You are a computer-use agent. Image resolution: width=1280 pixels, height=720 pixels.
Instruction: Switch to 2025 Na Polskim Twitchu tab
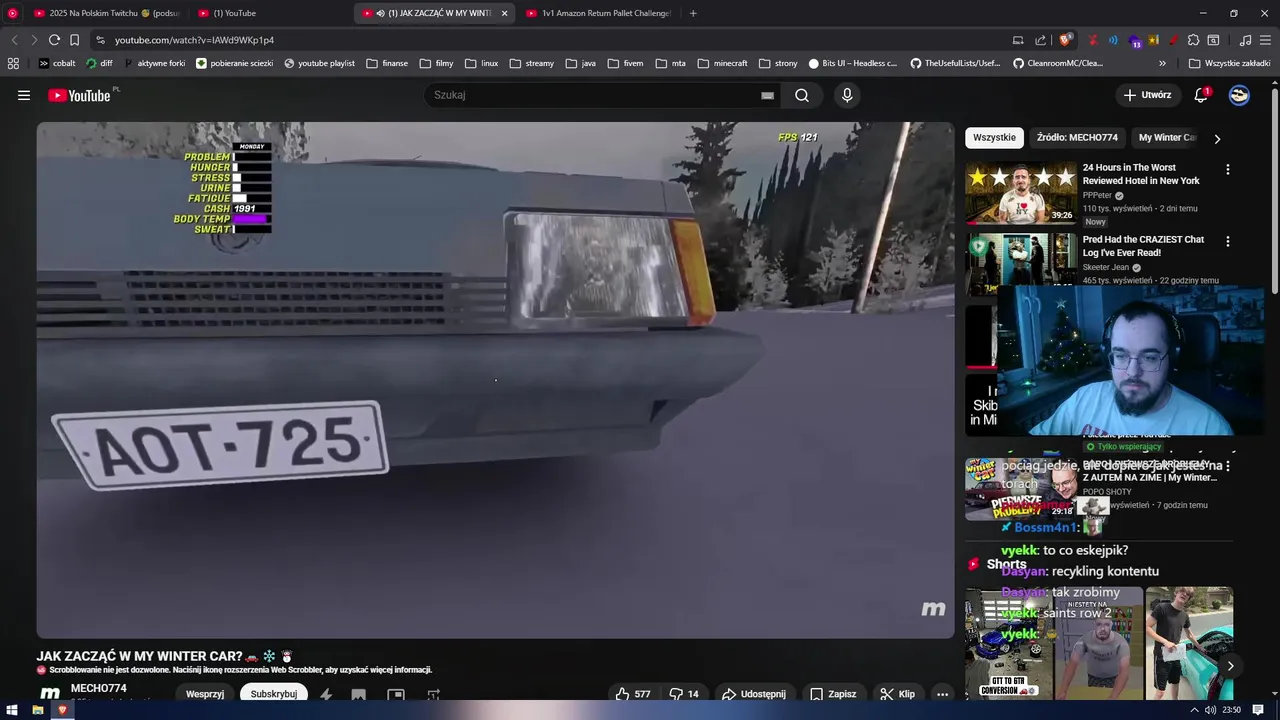[x=106, y=13]
